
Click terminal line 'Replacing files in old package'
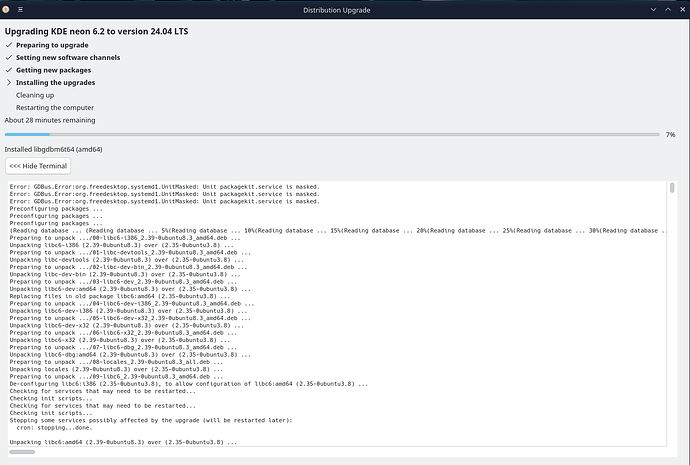pyautogui.click(x=120, y=296)
